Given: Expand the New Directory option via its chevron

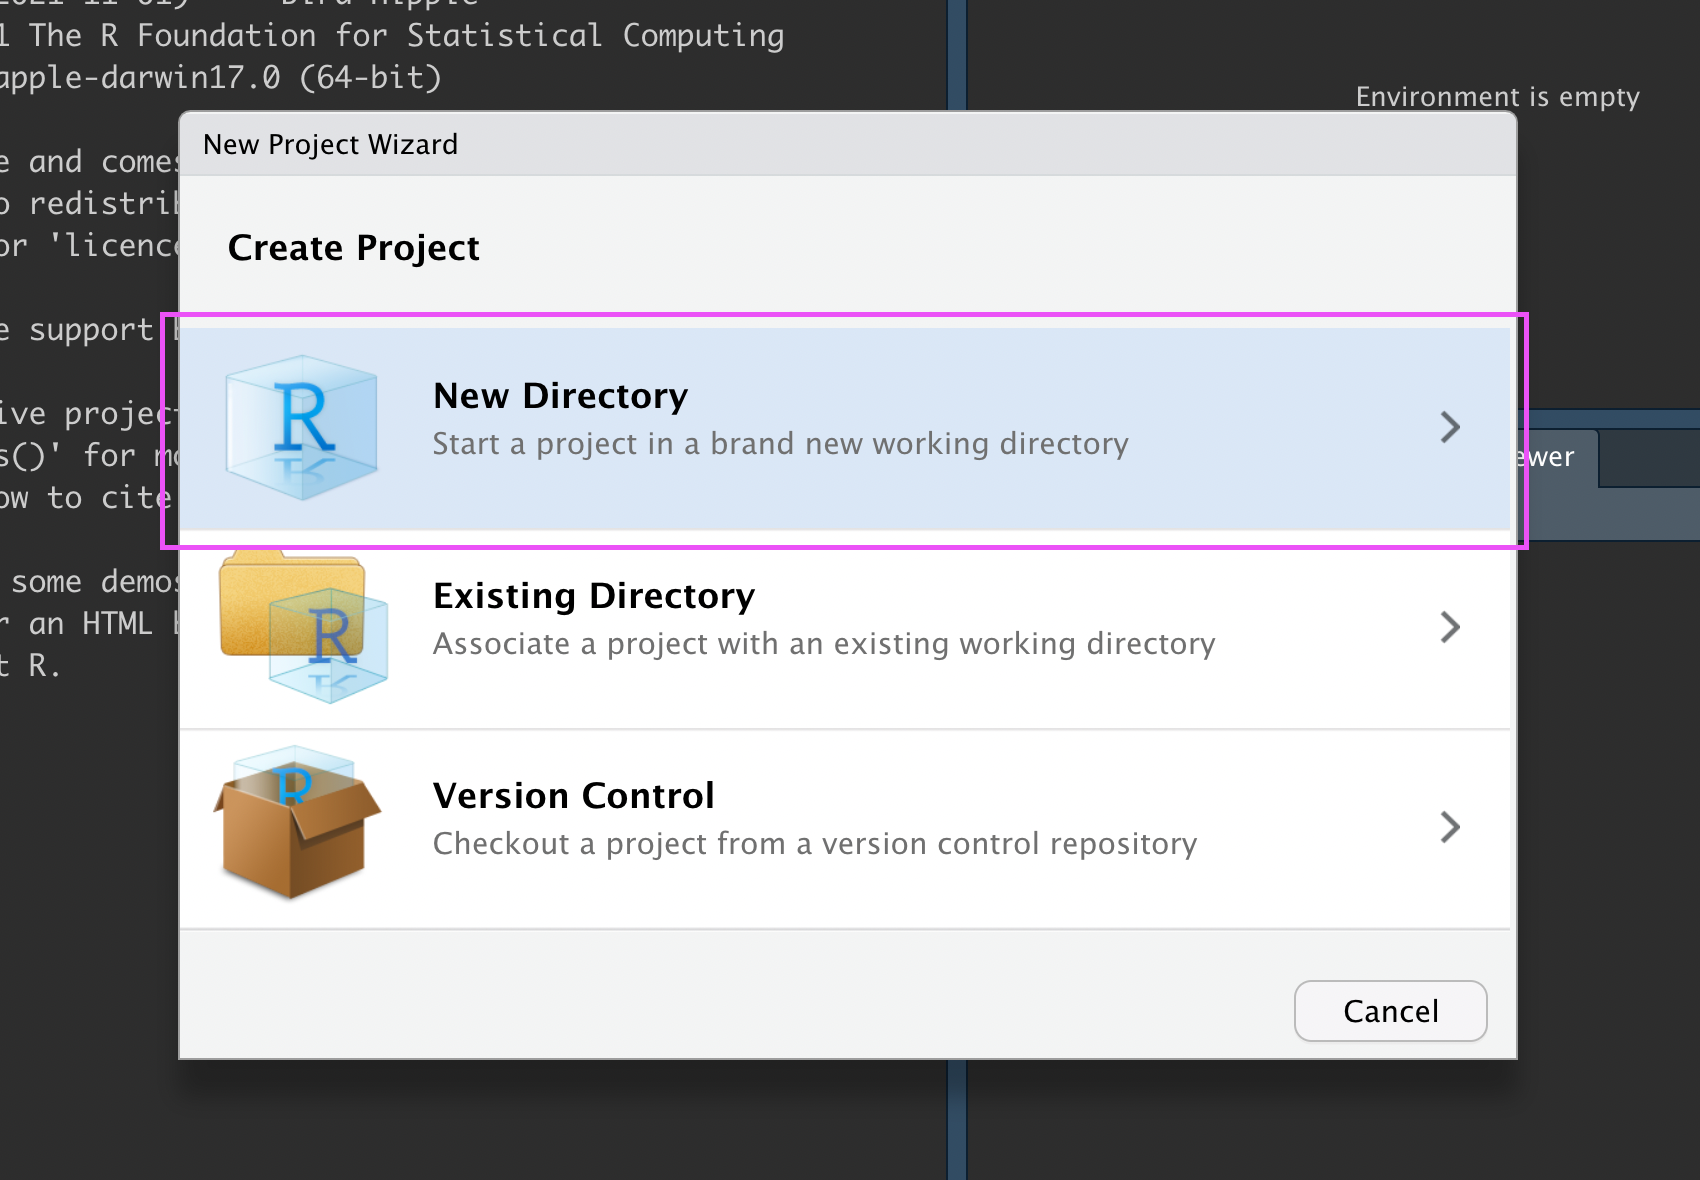Looking at the screenshot, I should coord(1451,426).
